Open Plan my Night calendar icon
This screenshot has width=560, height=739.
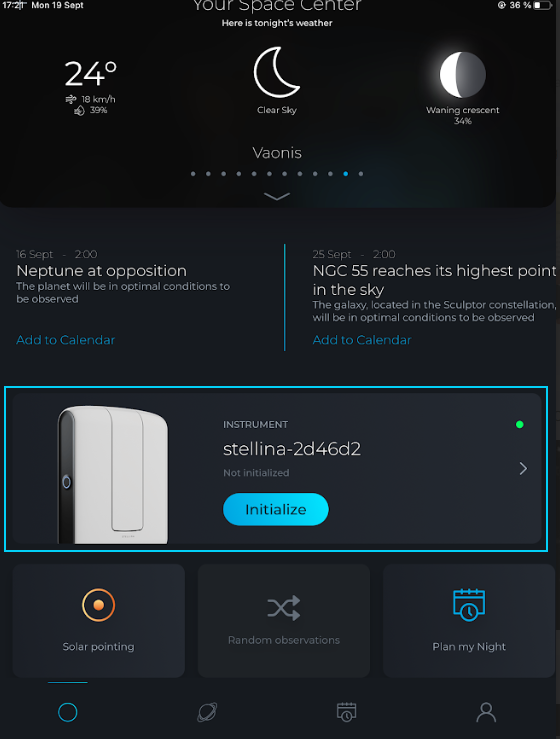click(469, 605)
